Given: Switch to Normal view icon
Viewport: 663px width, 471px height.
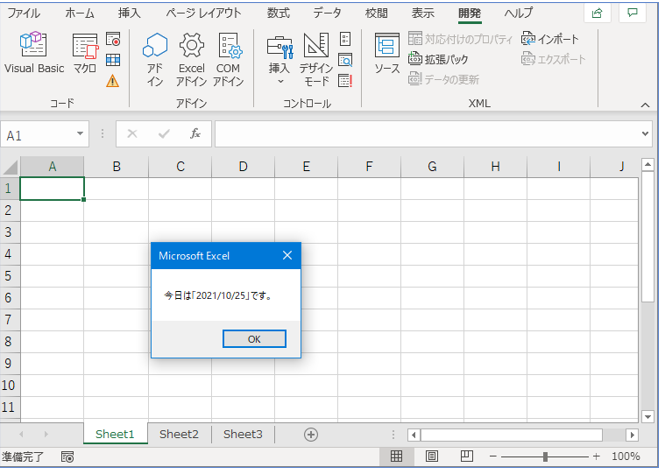Looking at the screenshot, I should pos(396,456).
